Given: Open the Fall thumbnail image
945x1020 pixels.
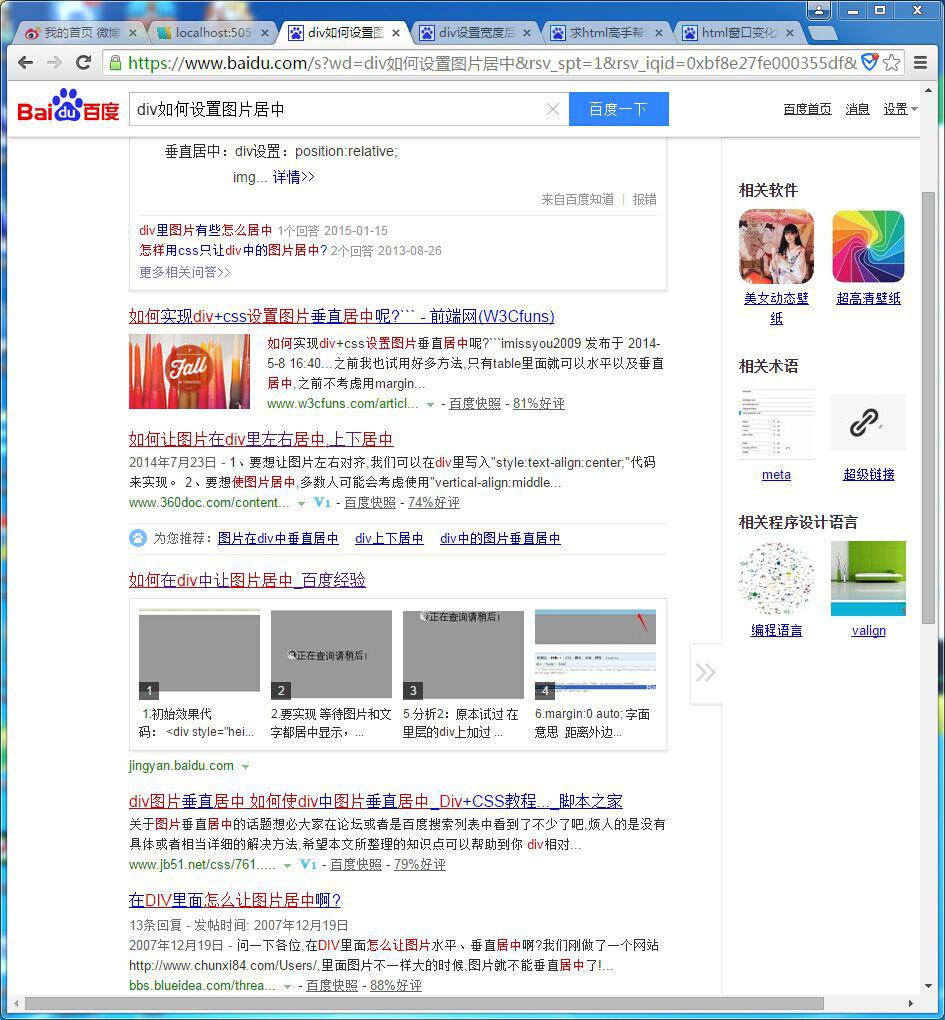Looking at the screenshot, I should [189, 371].
